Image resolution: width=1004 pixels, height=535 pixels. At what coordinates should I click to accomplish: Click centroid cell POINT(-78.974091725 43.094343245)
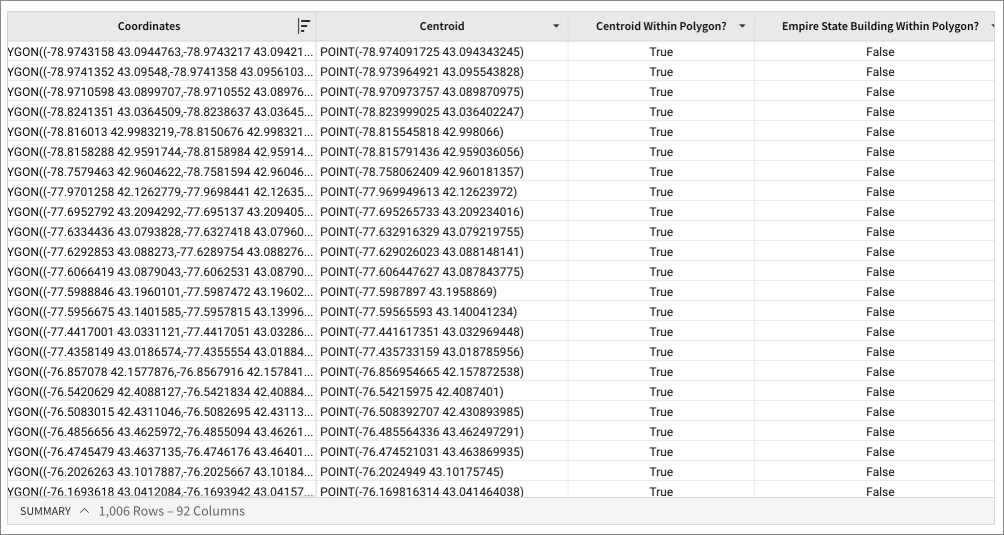coord(421,51)
